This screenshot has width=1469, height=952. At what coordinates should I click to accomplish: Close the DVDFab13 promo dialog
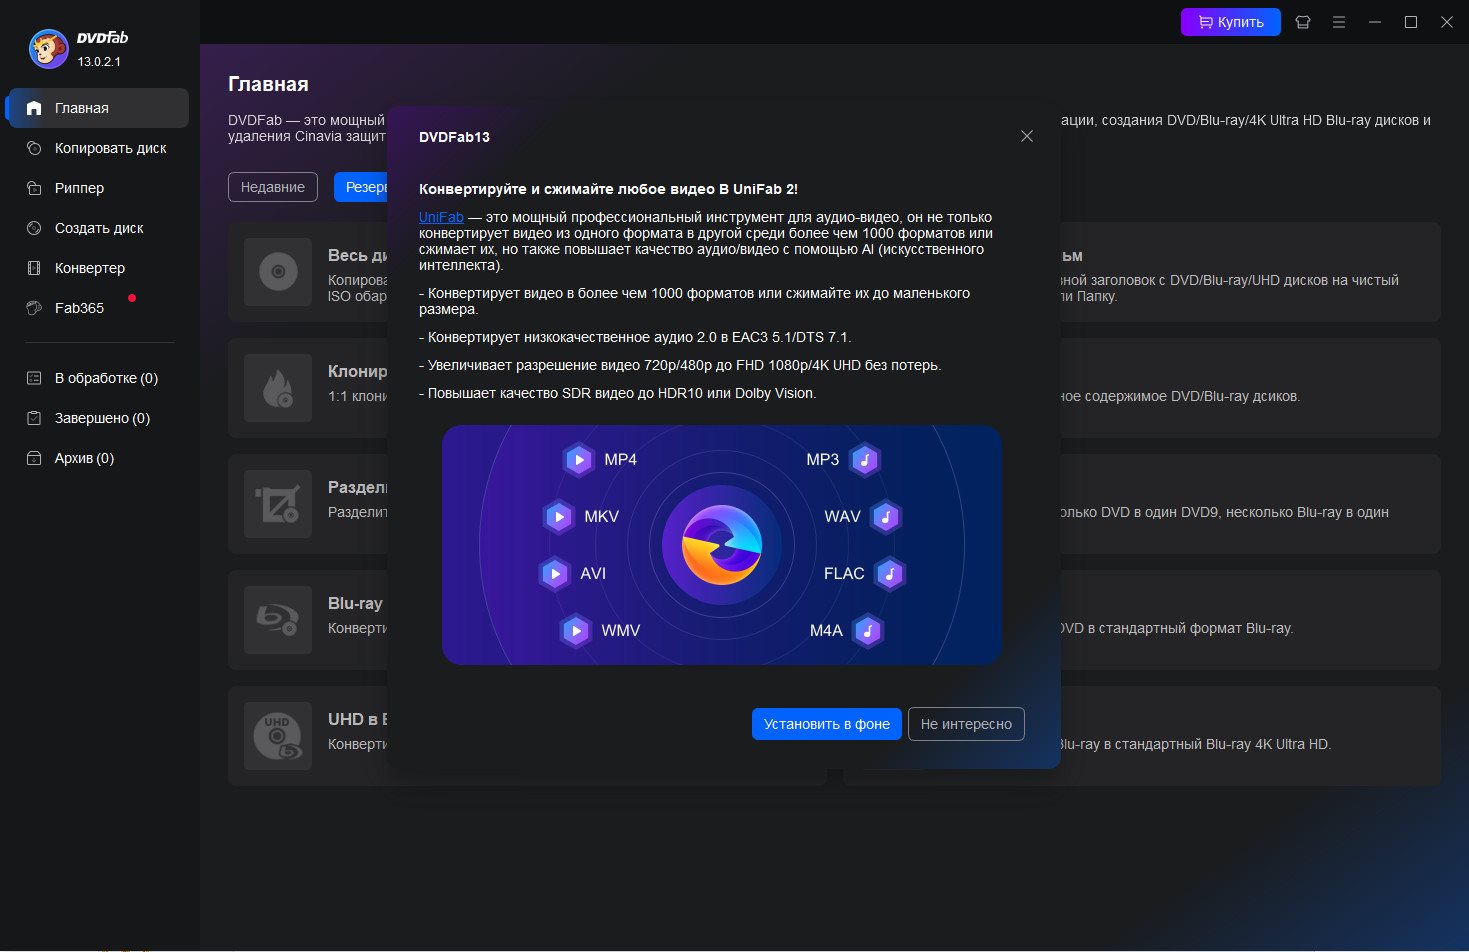(x=1027, y=136)
